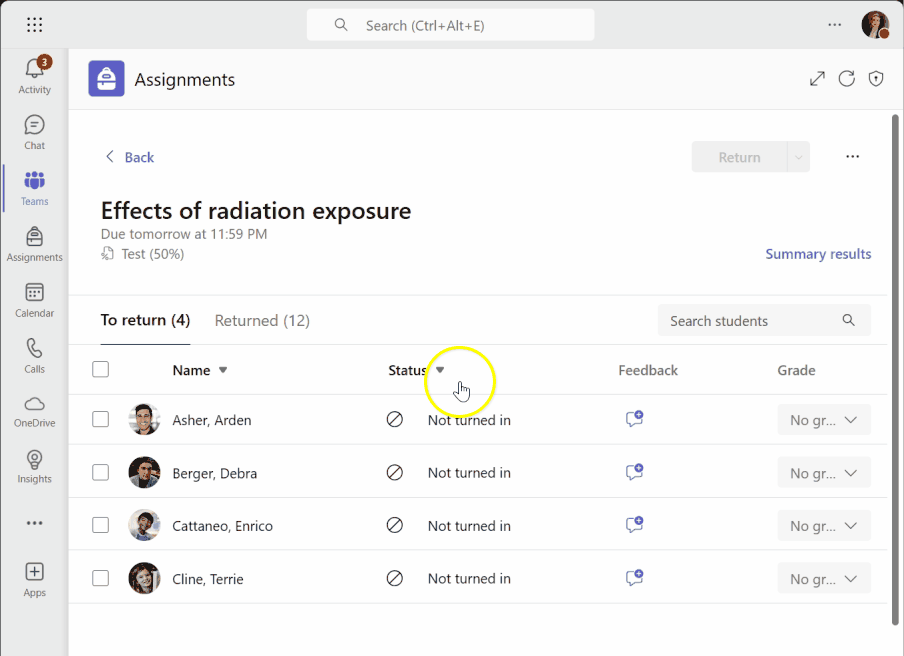The image size is (904, 656).
Task: Click Not turned in status for Asher, Arden
Action: pos(469,420)
